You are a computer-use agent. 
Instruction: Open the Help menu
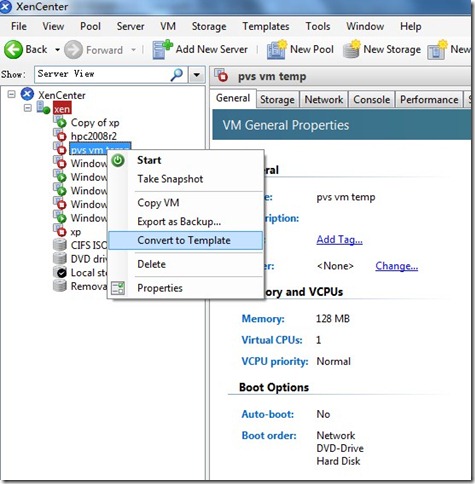click(411, 26)
